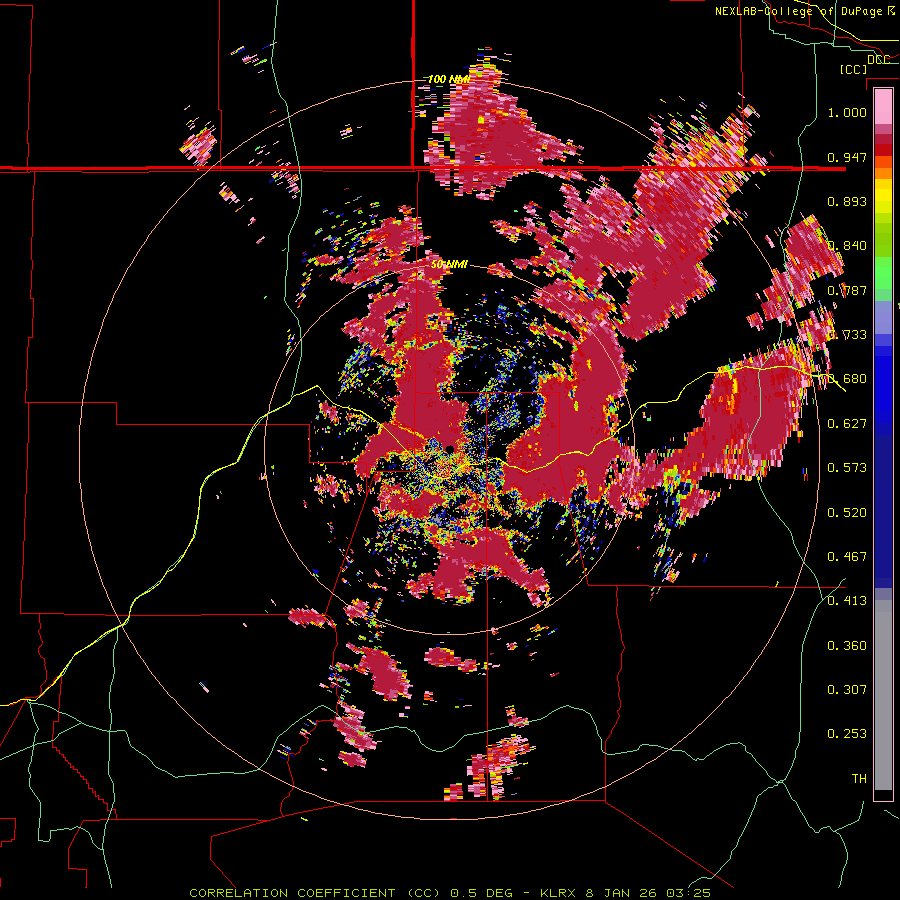900x900 pixels.
Task: Select the 0.947 scale label
Action: (x=847, y=157)
